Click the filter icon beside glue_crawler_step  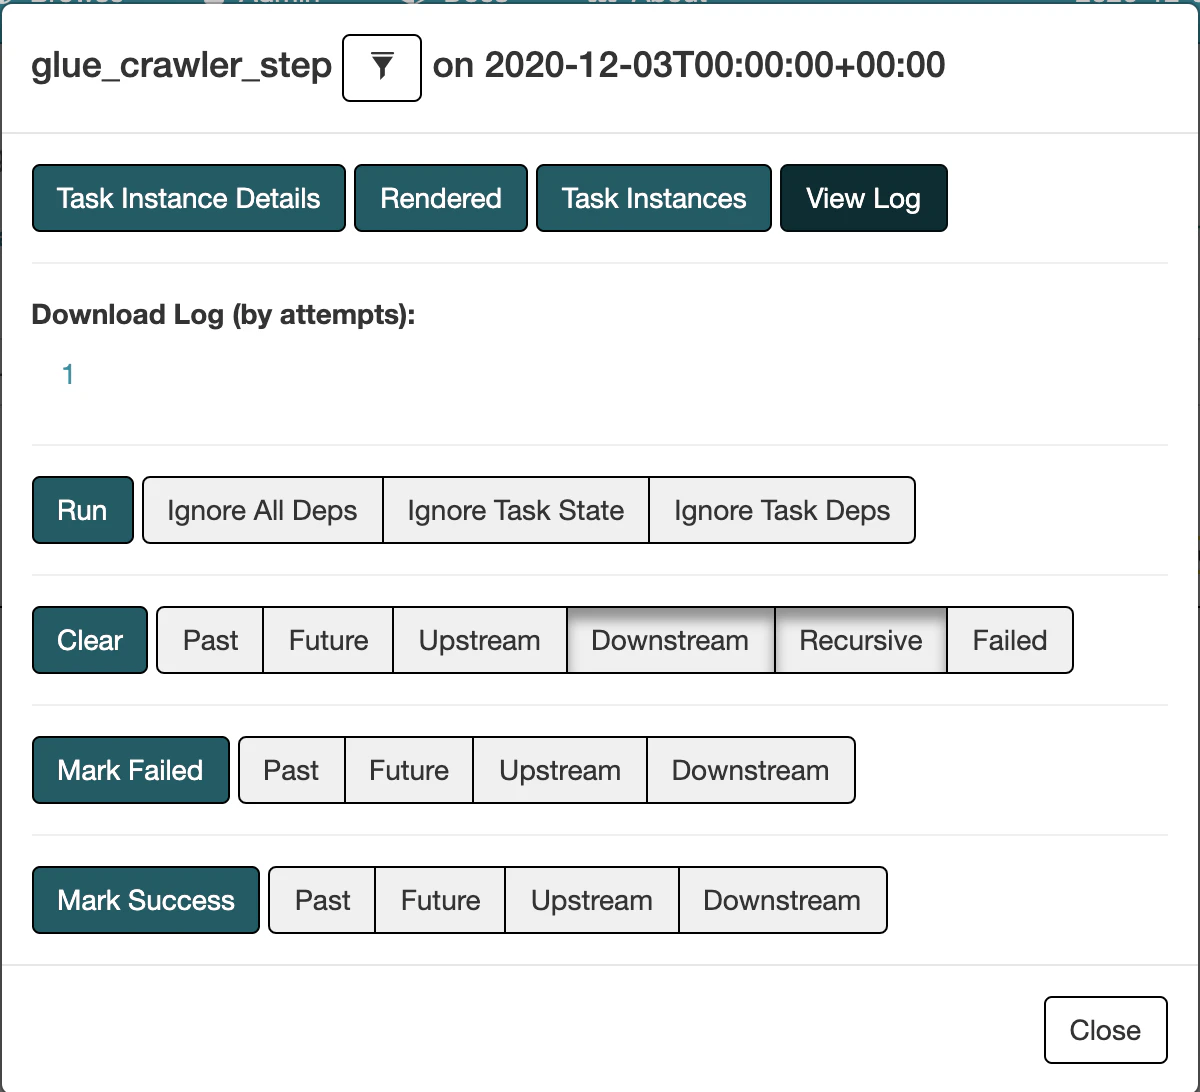[x=382, y=67]
